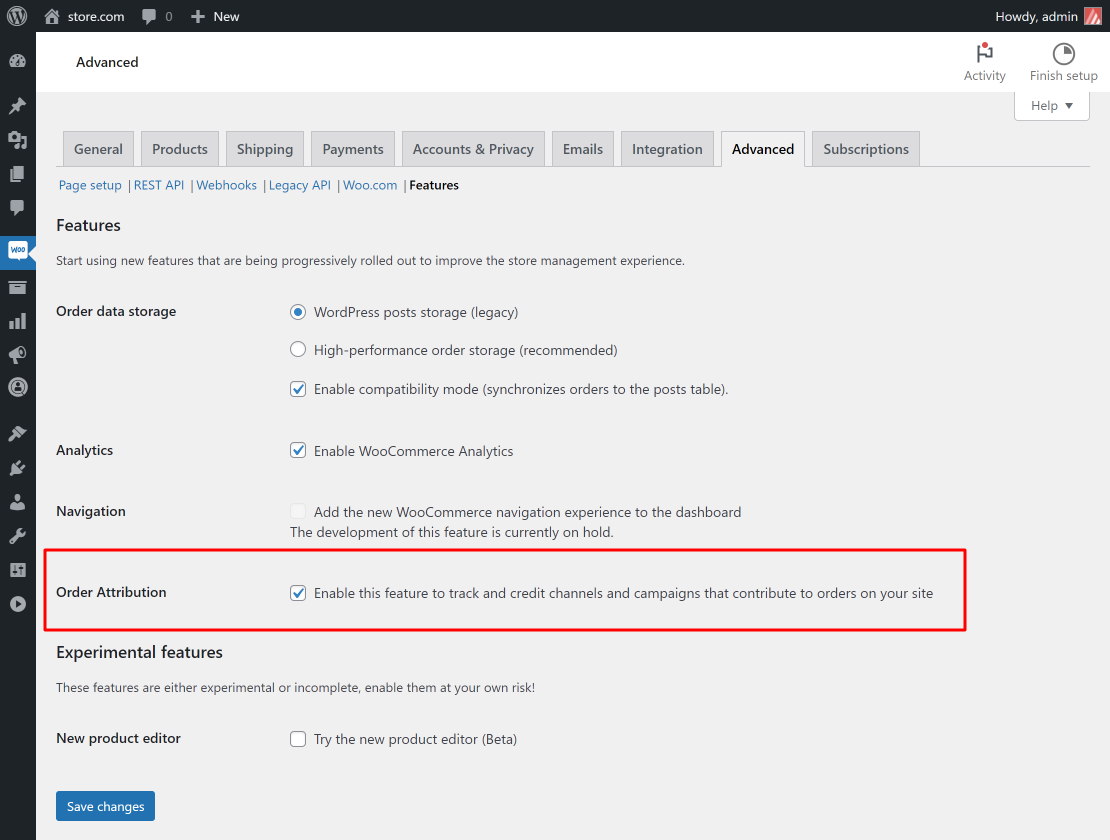The height and width of the screenshot is (840, 1110).
Task: Switch to the Emails tab
Action: [583, 149]
